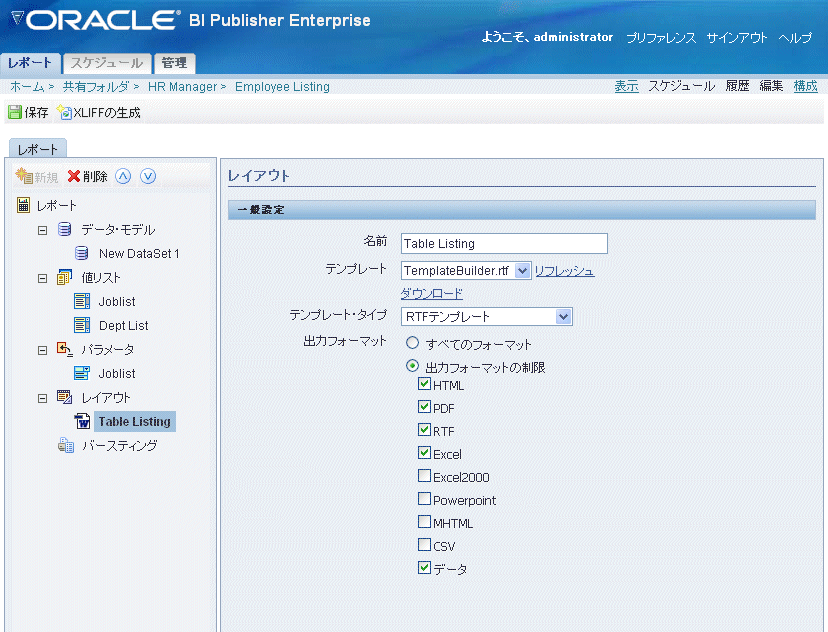This screenshot has height=632, width=828.
Task: Move item up with arrow icon
Action: 123,176
